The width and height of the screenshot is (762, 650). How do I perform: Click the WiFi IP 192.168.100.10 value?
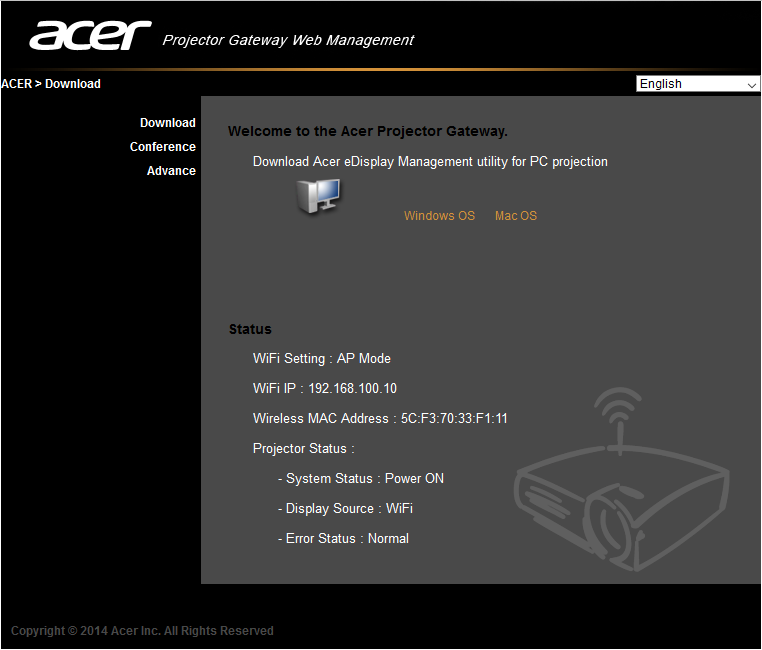(352, 389)
